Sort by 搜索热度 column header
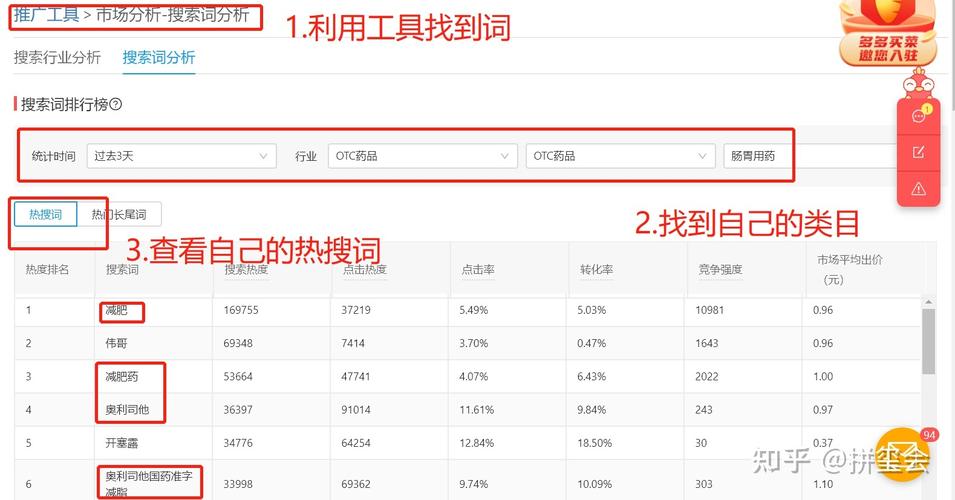 tap(246, 269)
